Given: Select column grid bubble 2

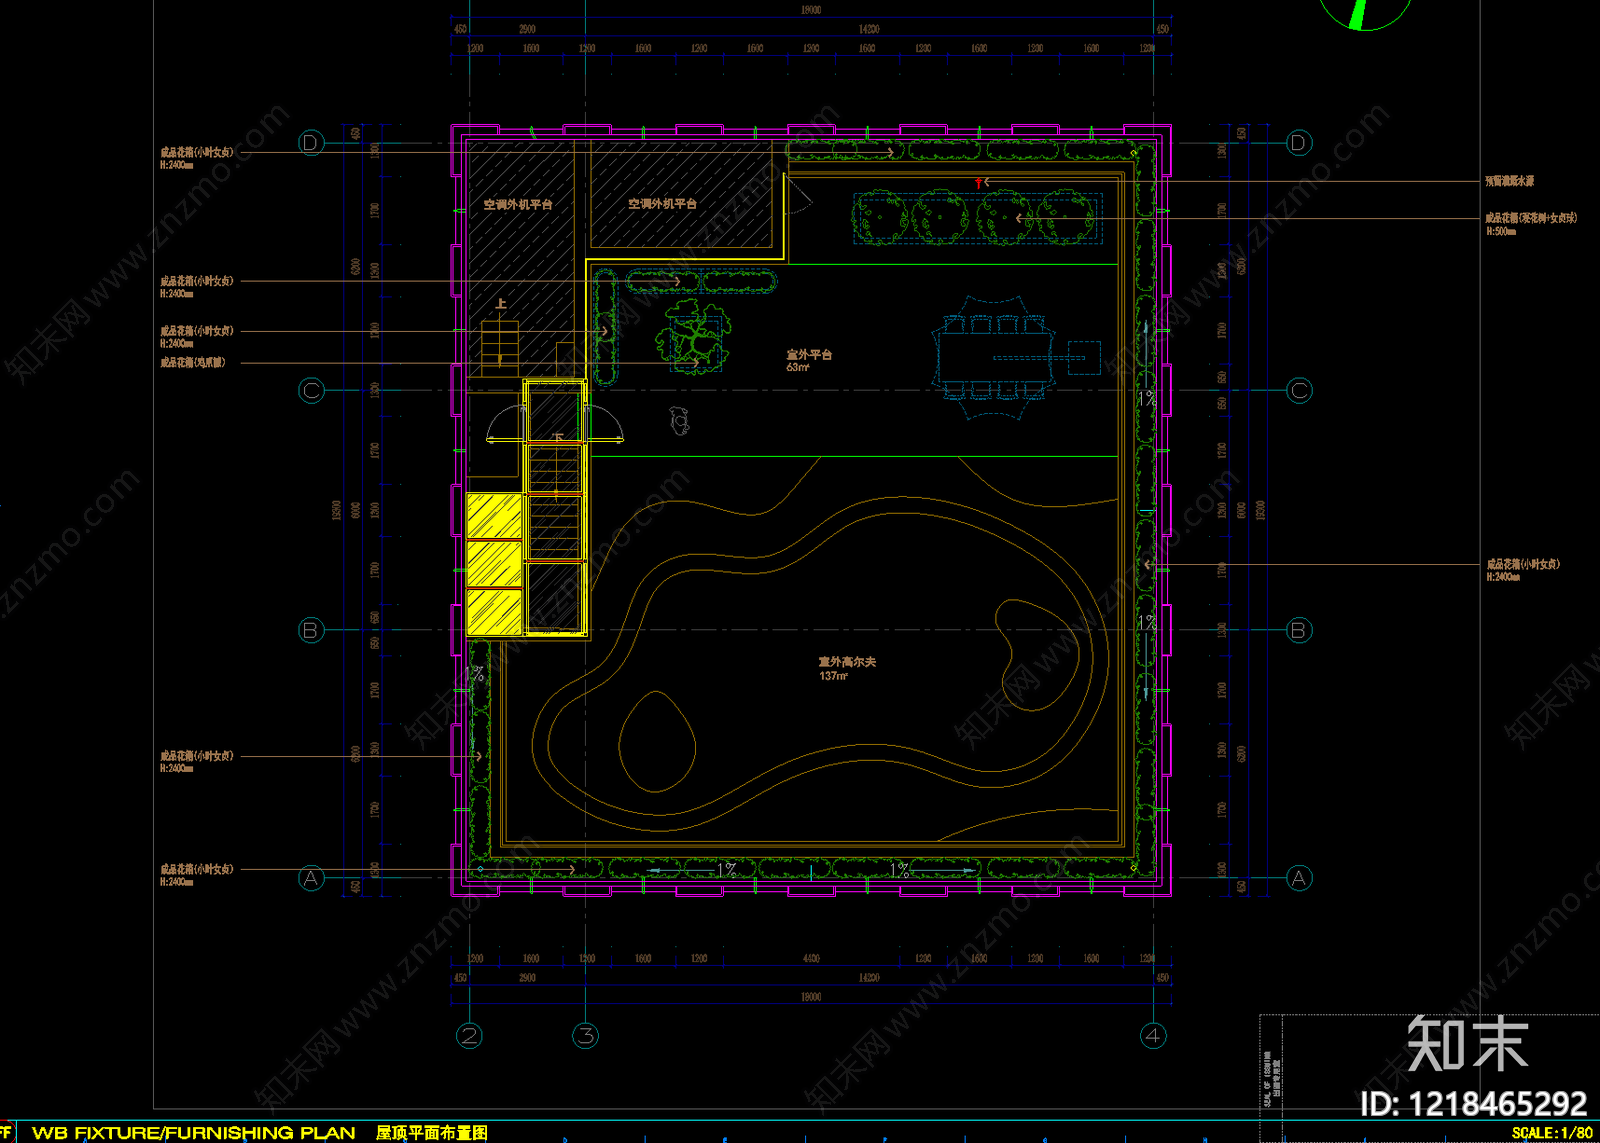Looking at the screenshot, I should (469, 1036).
